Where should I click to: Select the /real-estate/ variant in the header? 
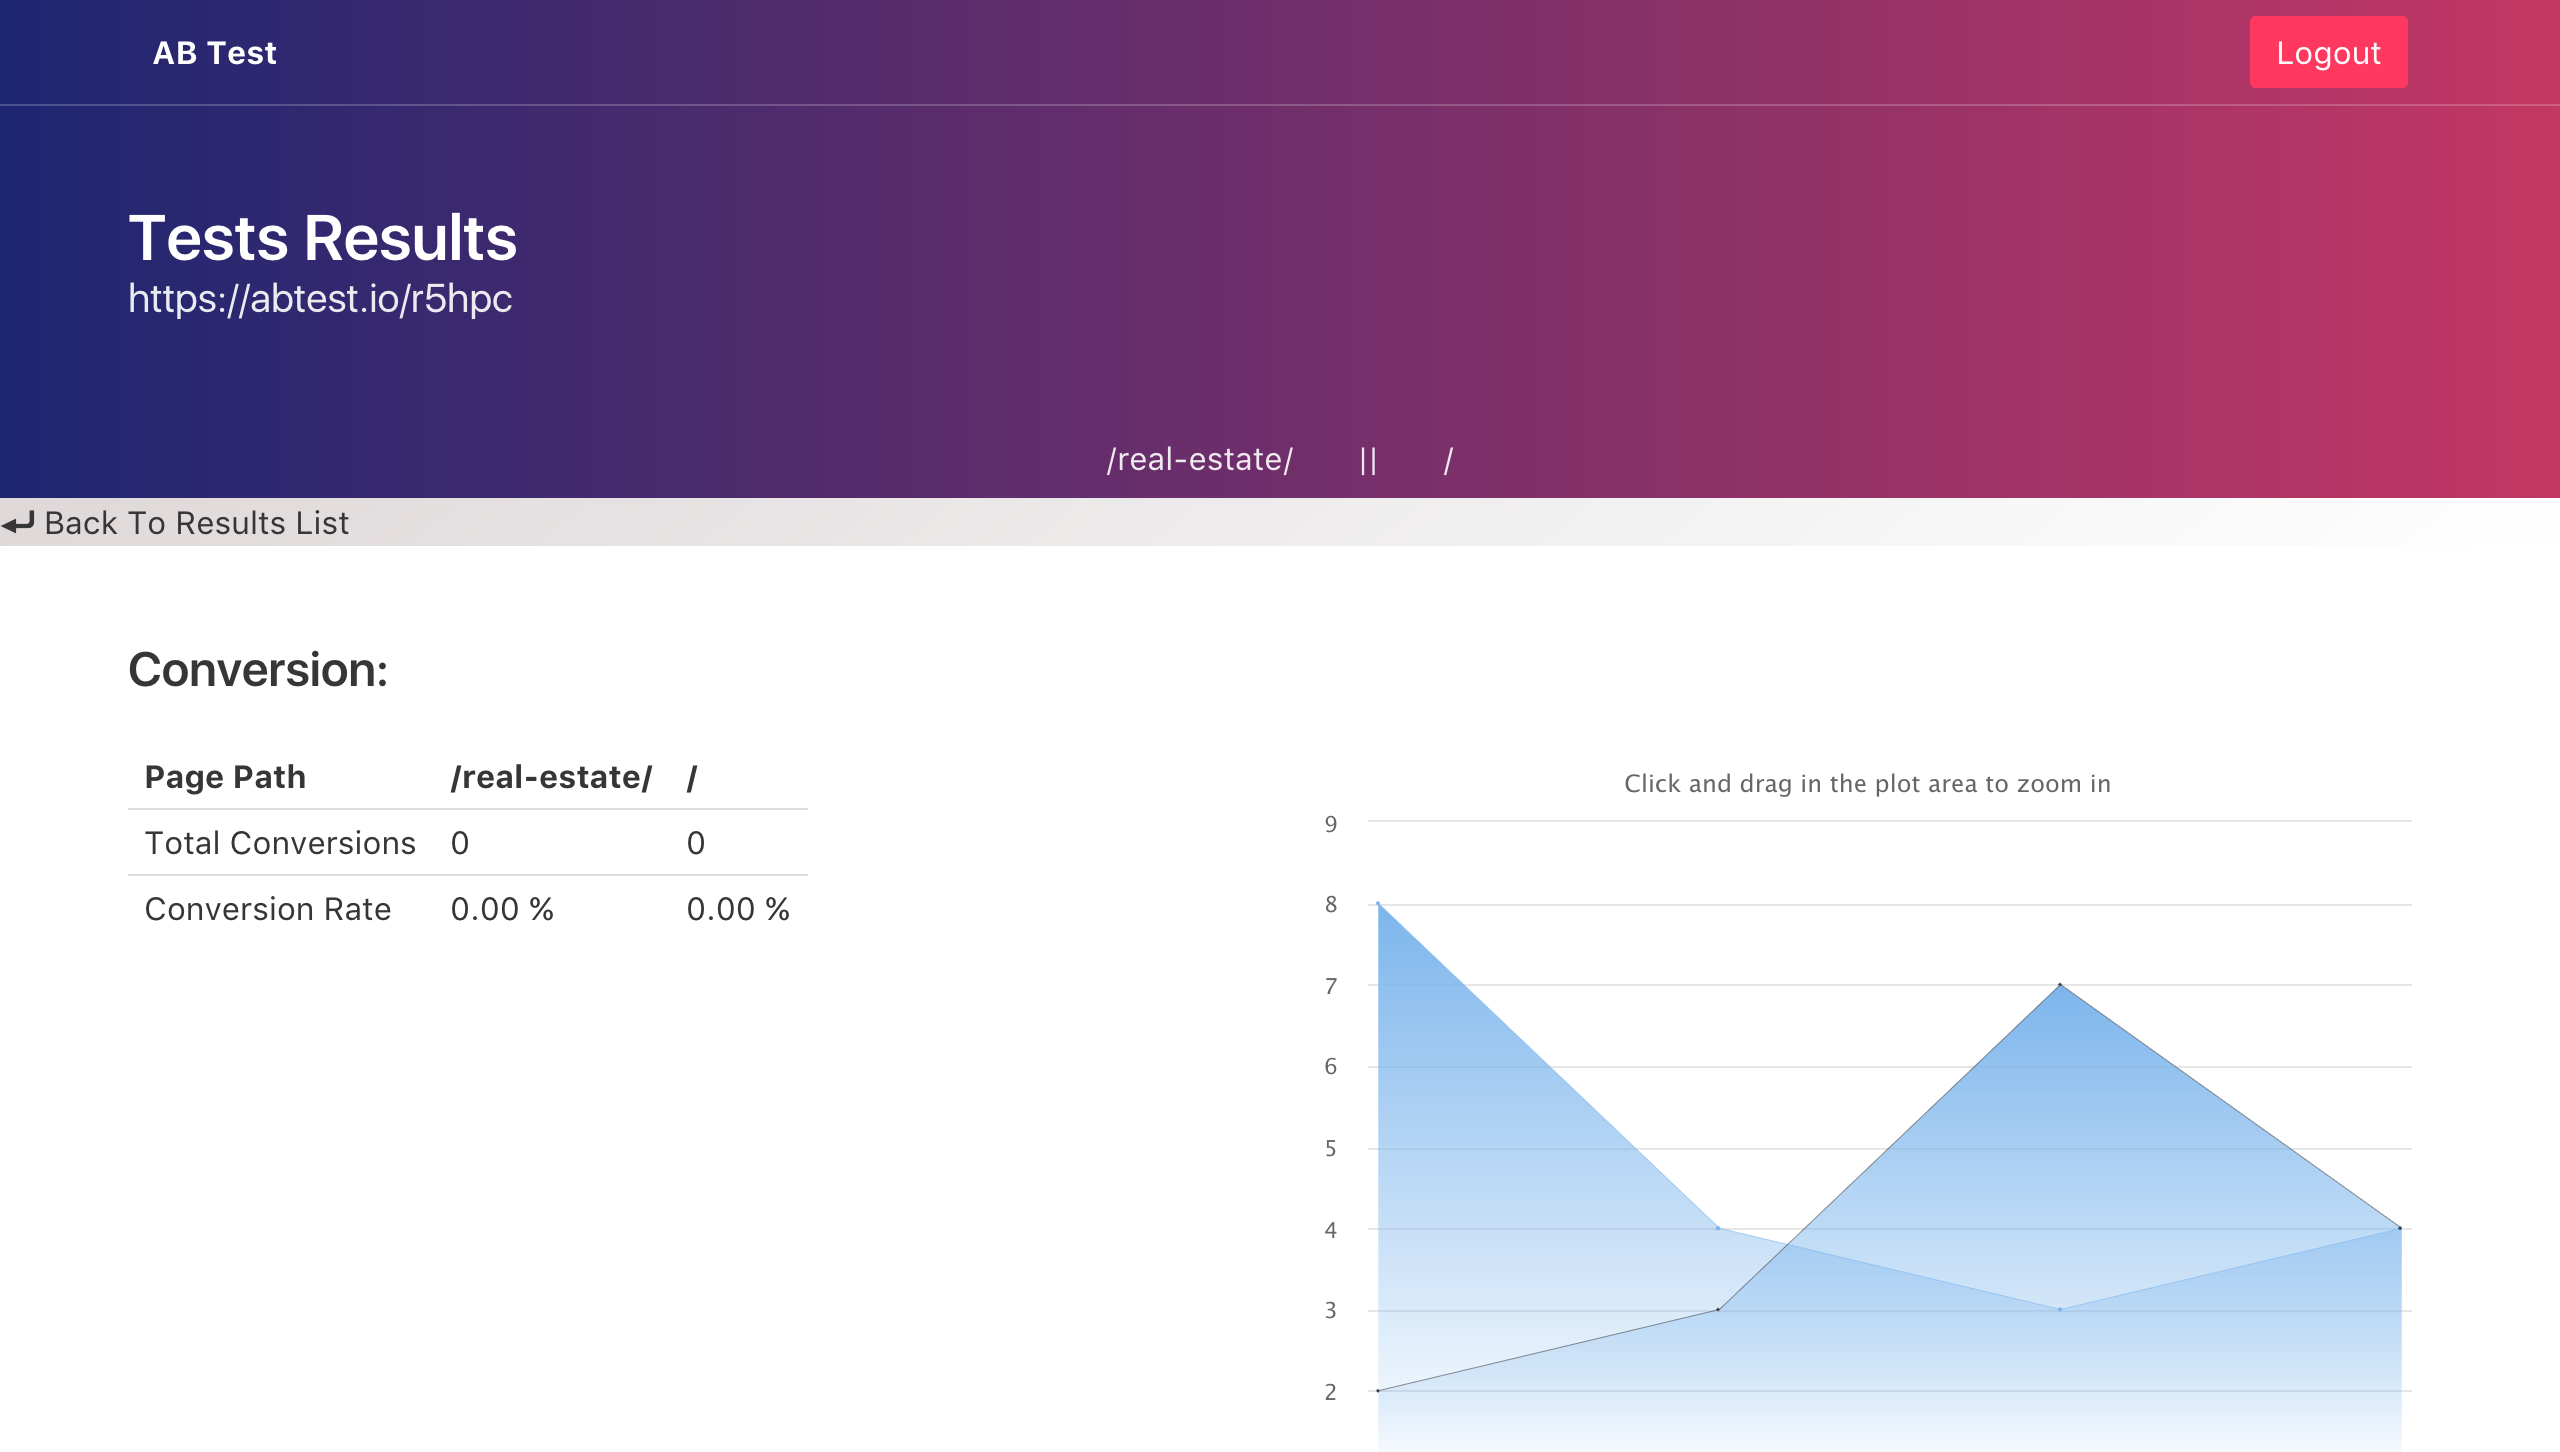pos(1199,459)
